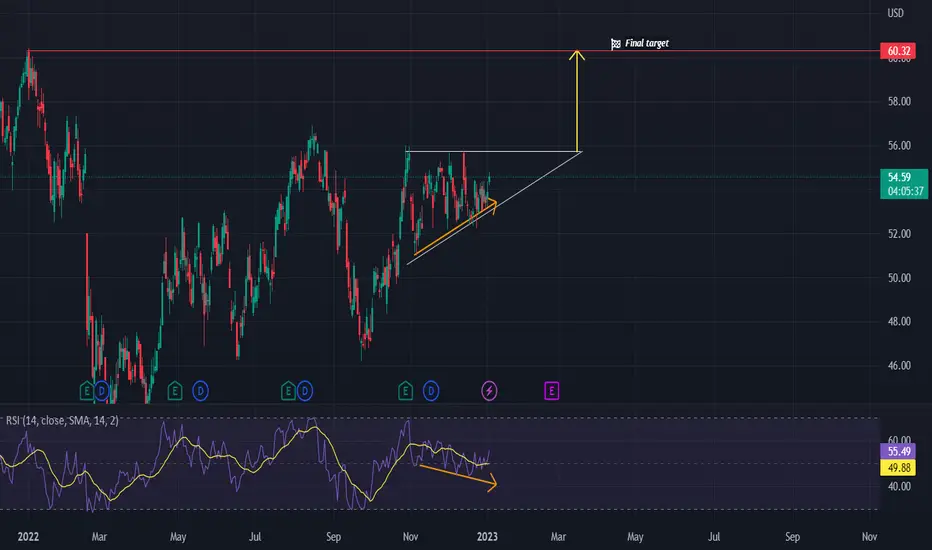Click the purple 55.49 RSI value label
The image size is (932, 550).
(899, 451)
